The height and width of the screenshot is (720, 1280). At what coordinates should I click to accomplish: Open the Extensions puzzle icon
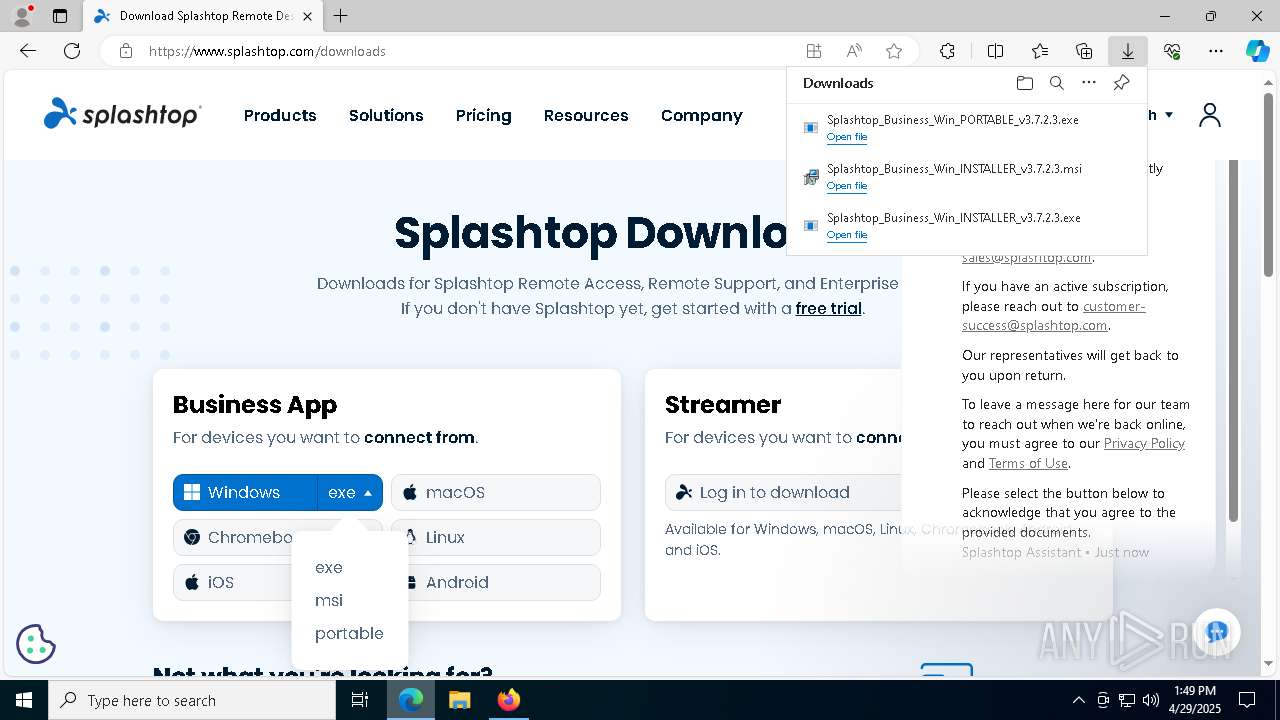(x=947, y=51)
